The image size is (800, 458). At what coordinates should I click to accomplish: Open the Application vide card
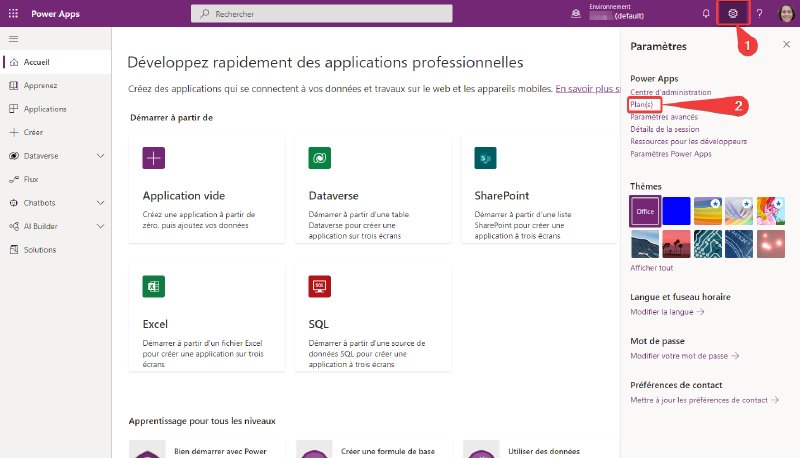[207, 189]
